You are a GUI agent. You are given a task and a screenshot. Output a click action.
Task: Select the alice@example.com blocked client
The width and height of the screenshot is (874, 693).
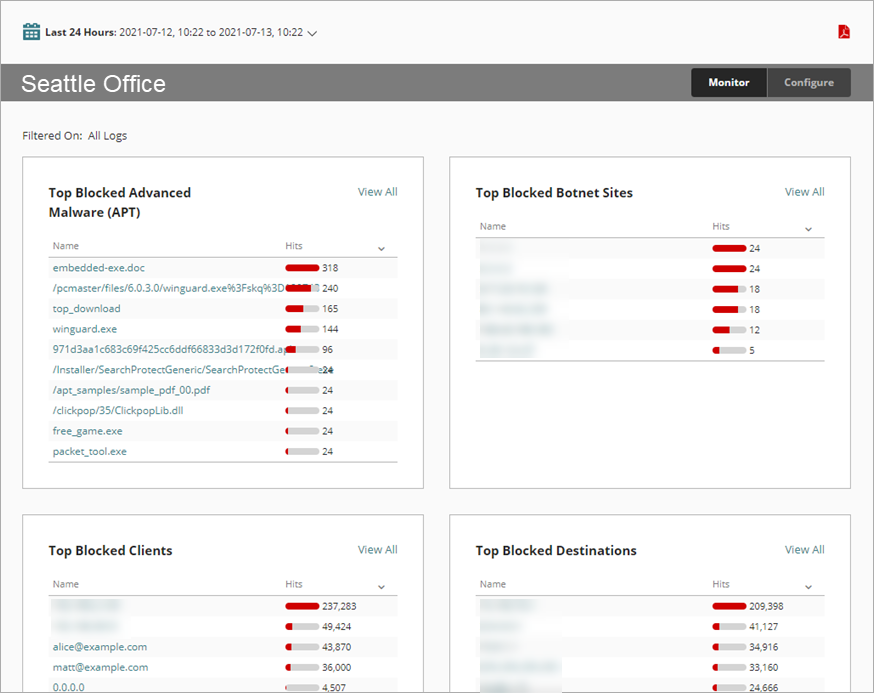click(99, 647)
